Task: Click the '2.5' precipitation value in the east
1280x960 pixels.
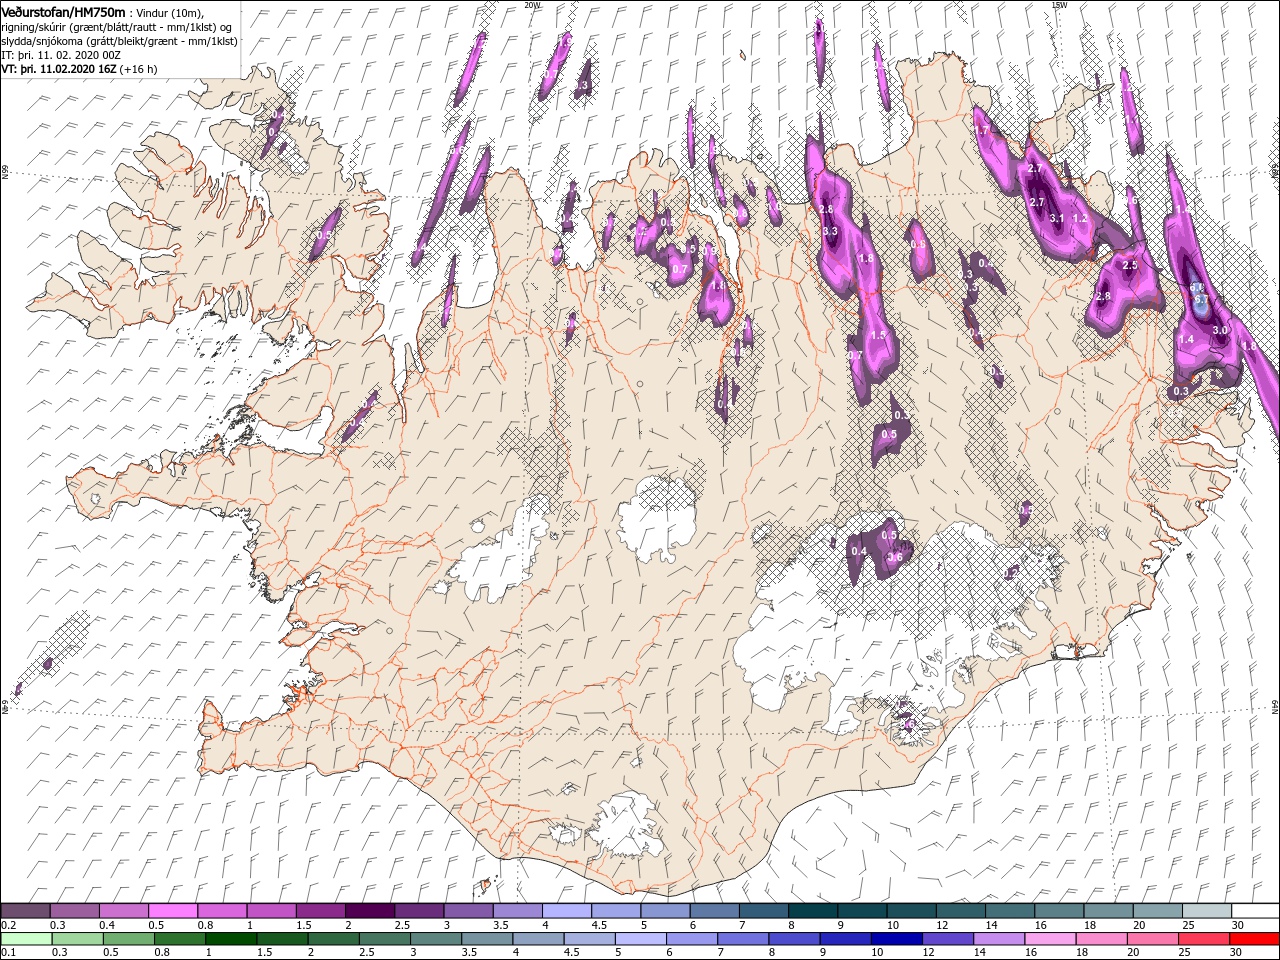Action: [x=1130, y=266]
